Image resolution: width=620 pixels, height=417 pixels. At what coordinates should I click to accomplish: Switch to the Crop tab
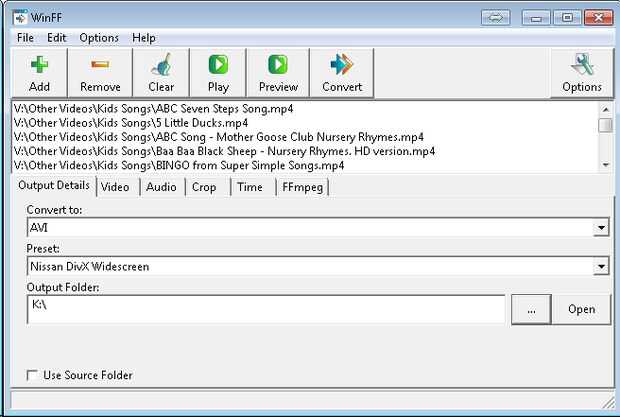point(204,187)
